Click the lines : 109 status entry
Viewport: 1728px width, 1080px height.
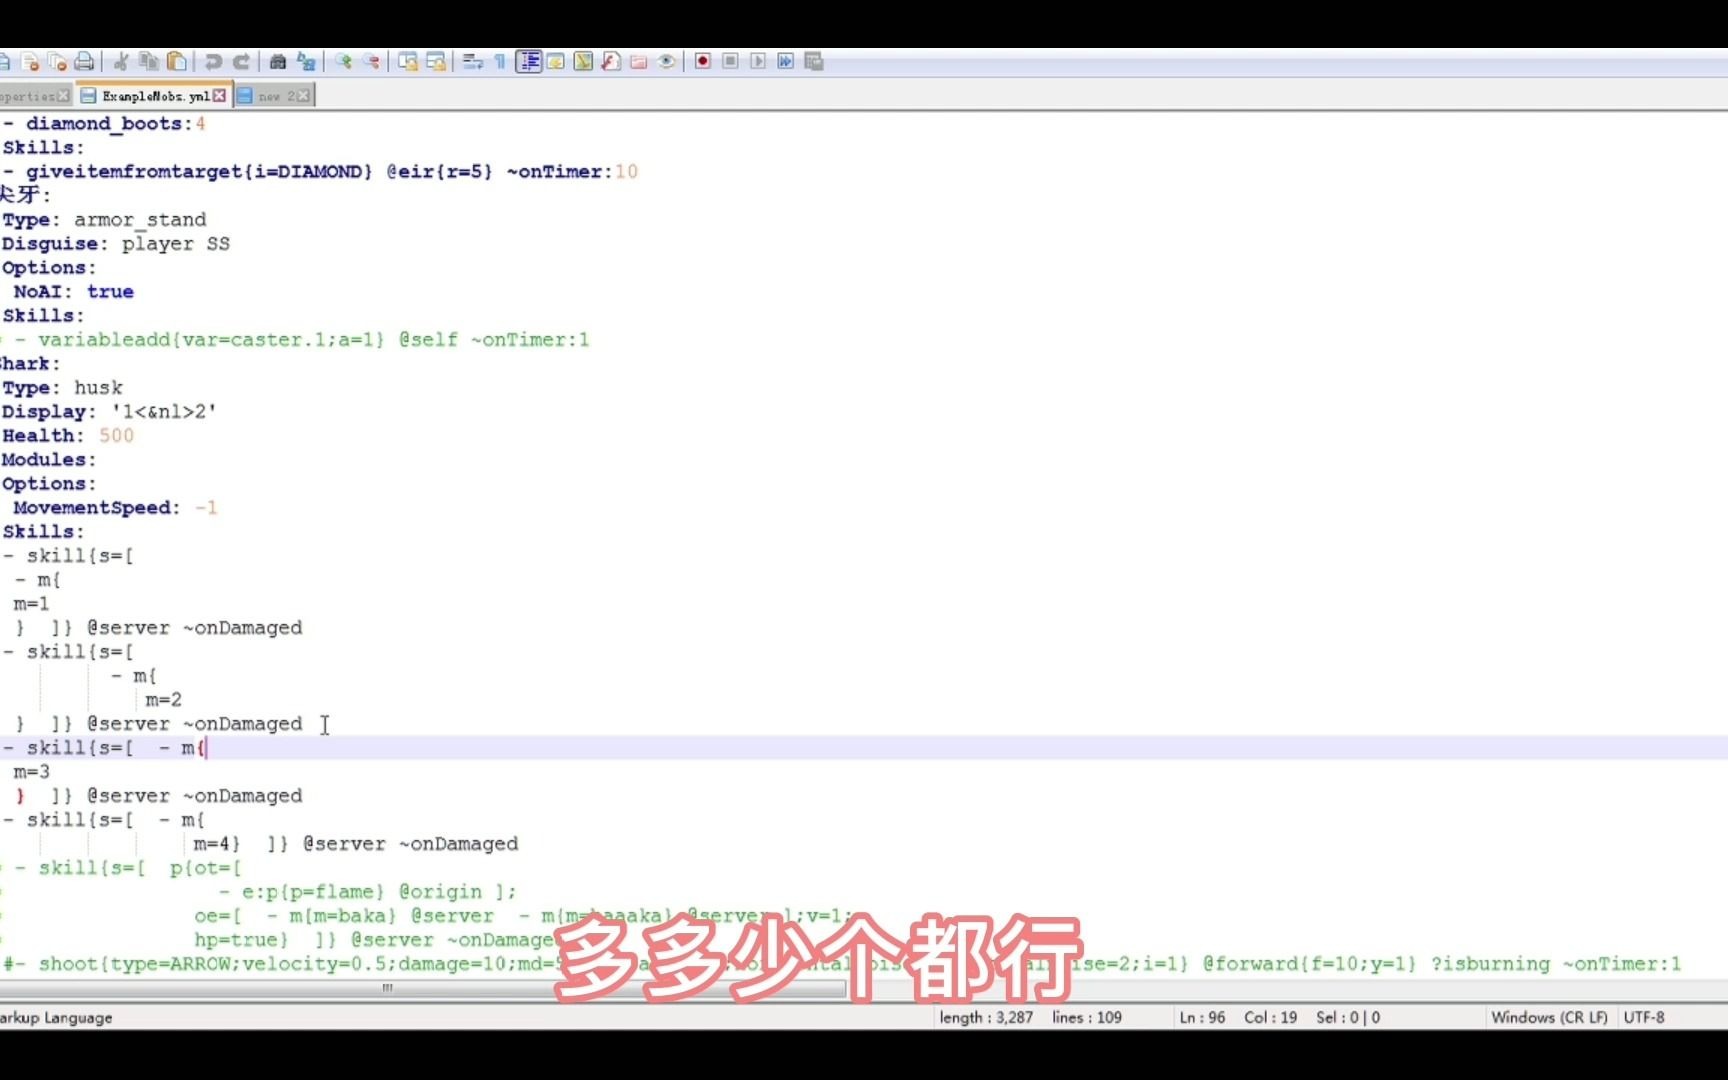pos(1087,1017)
